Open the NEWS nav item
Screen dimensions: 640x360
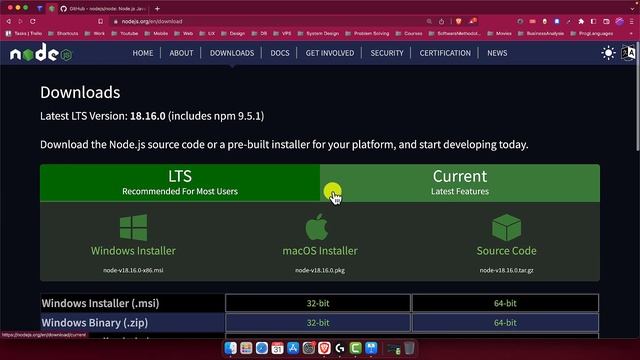click(497, 53)
